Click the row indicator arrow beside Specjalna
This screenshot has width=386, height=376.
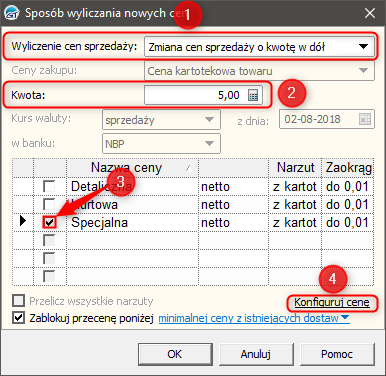click(x=22, y=221)
